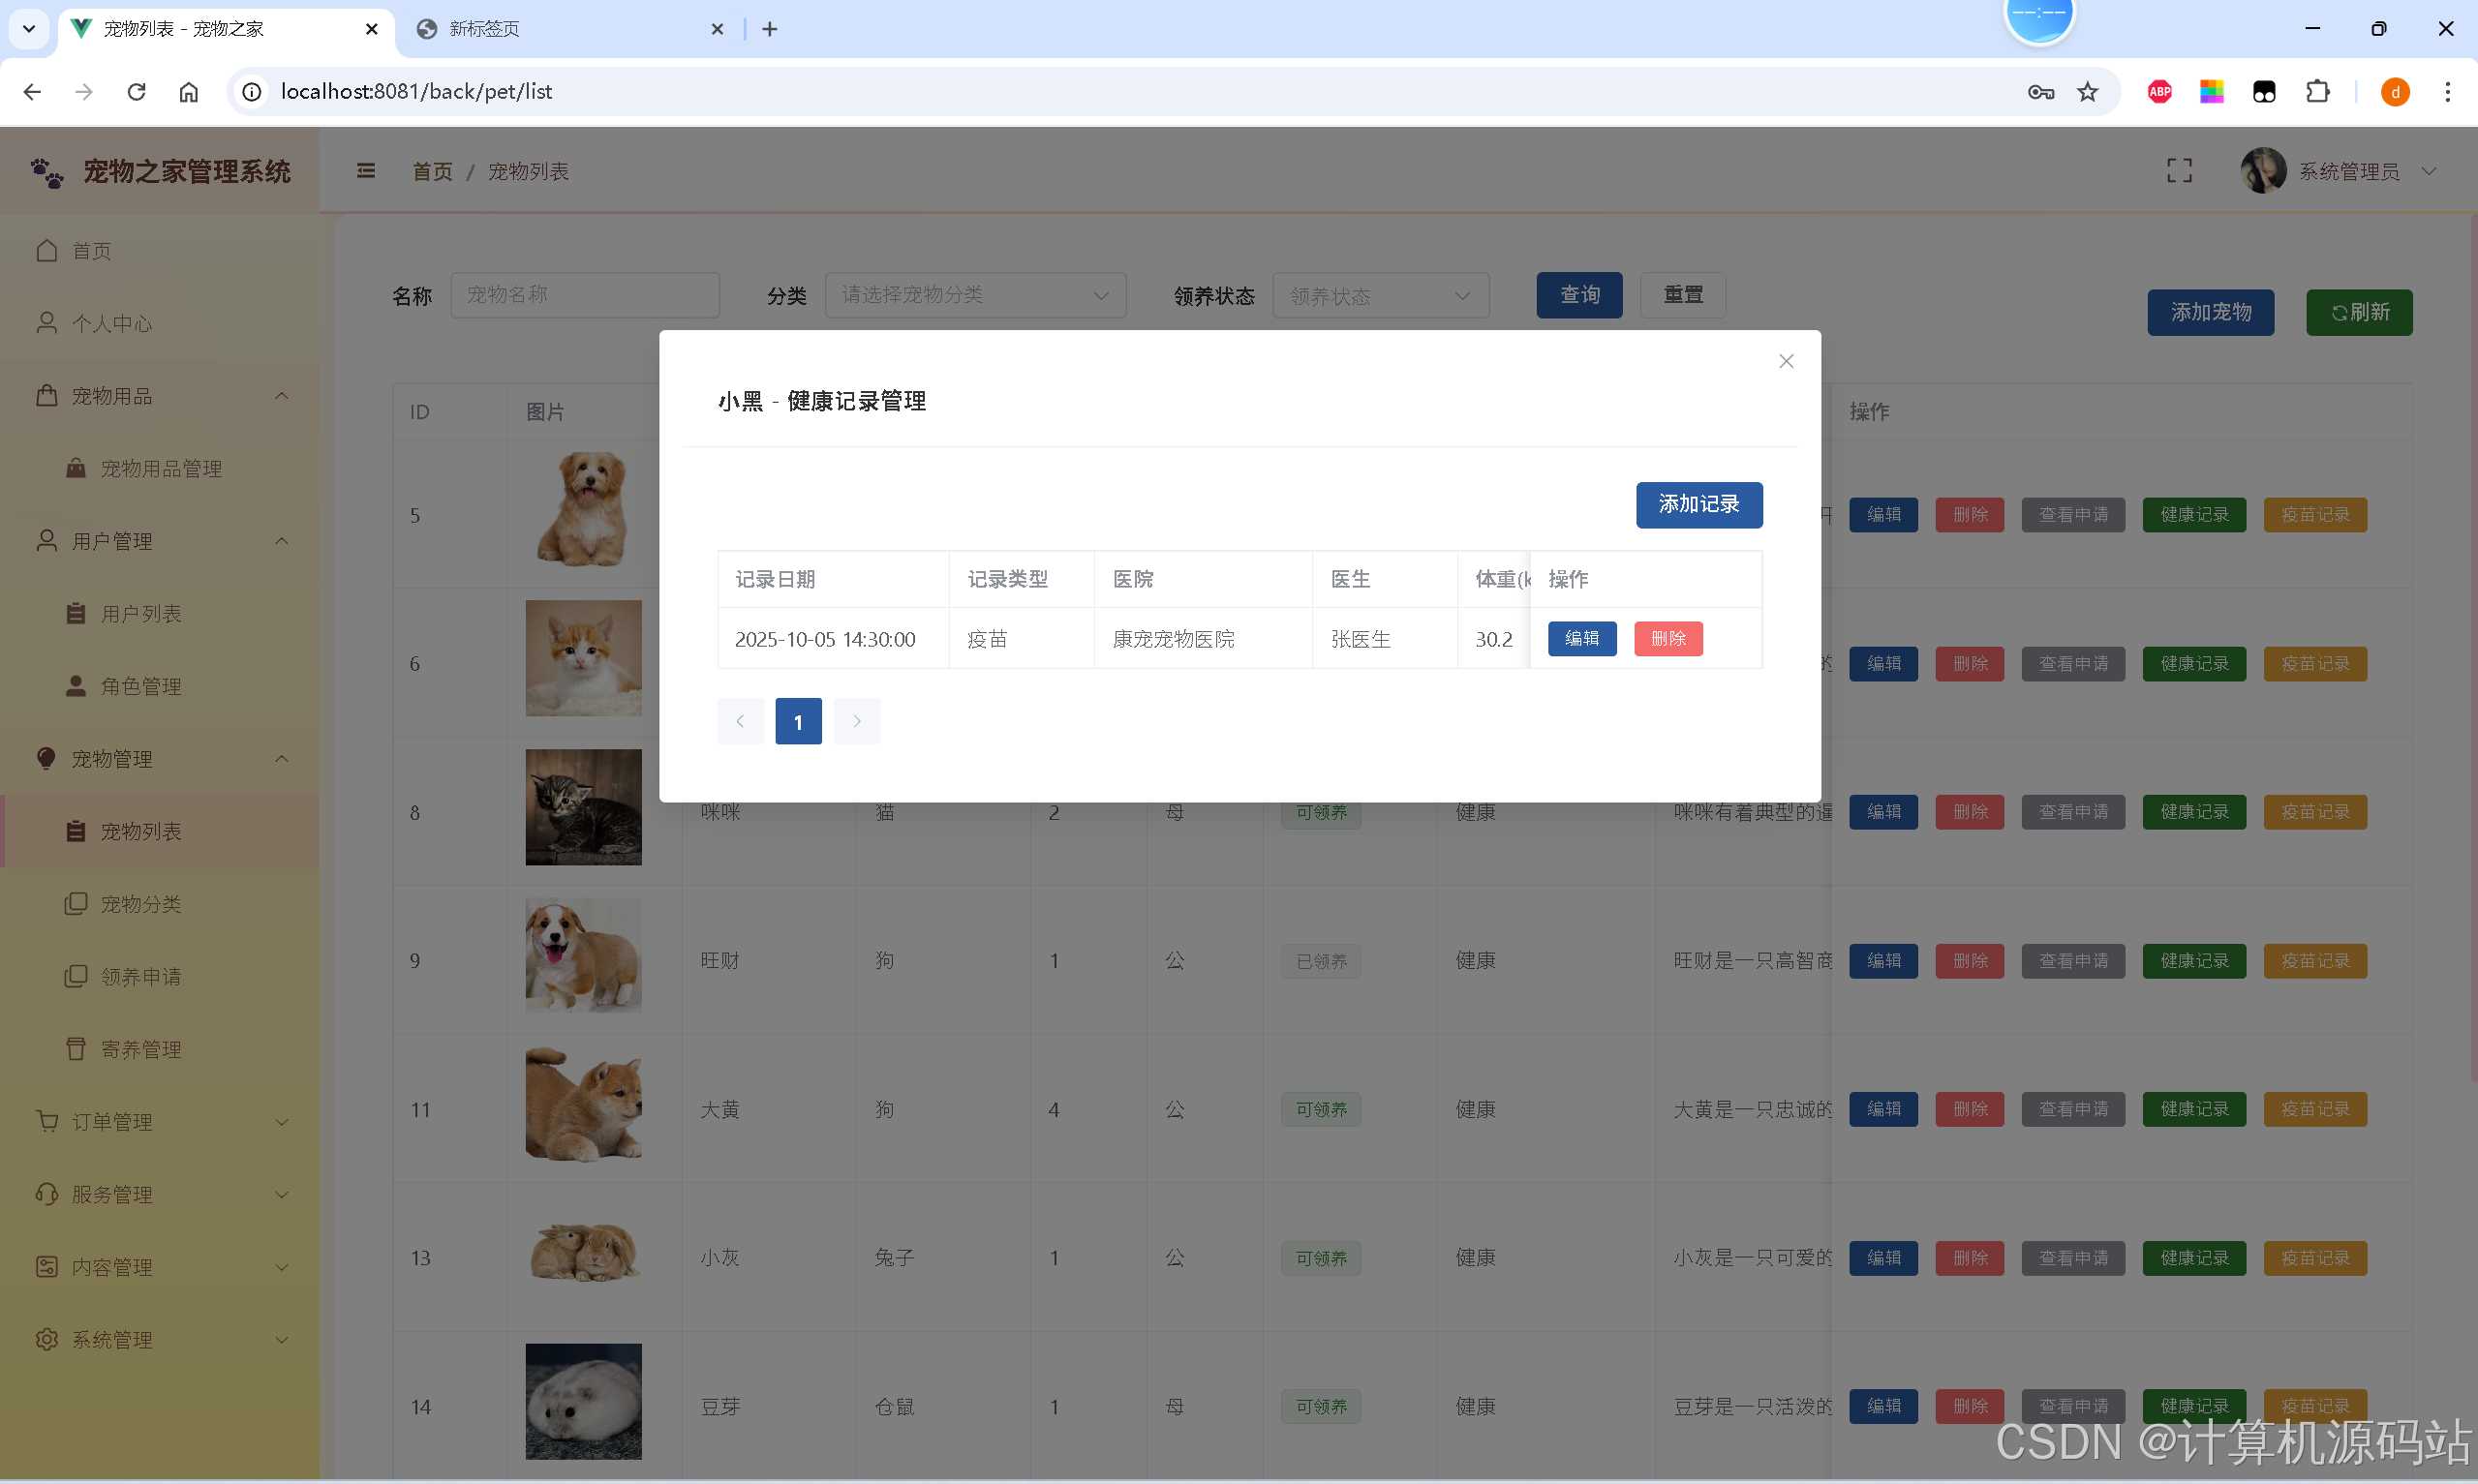2478x1484 pixels.
Task: Select 宠物列表 in the sidebar
Action: (x=160, y=831)
